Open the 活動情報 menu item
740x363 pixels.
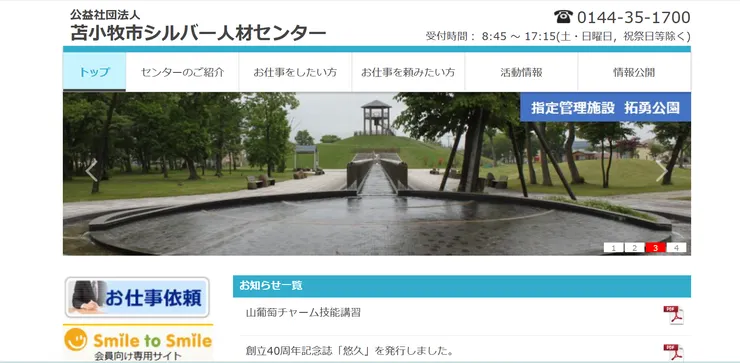click(x=521, y=72)
